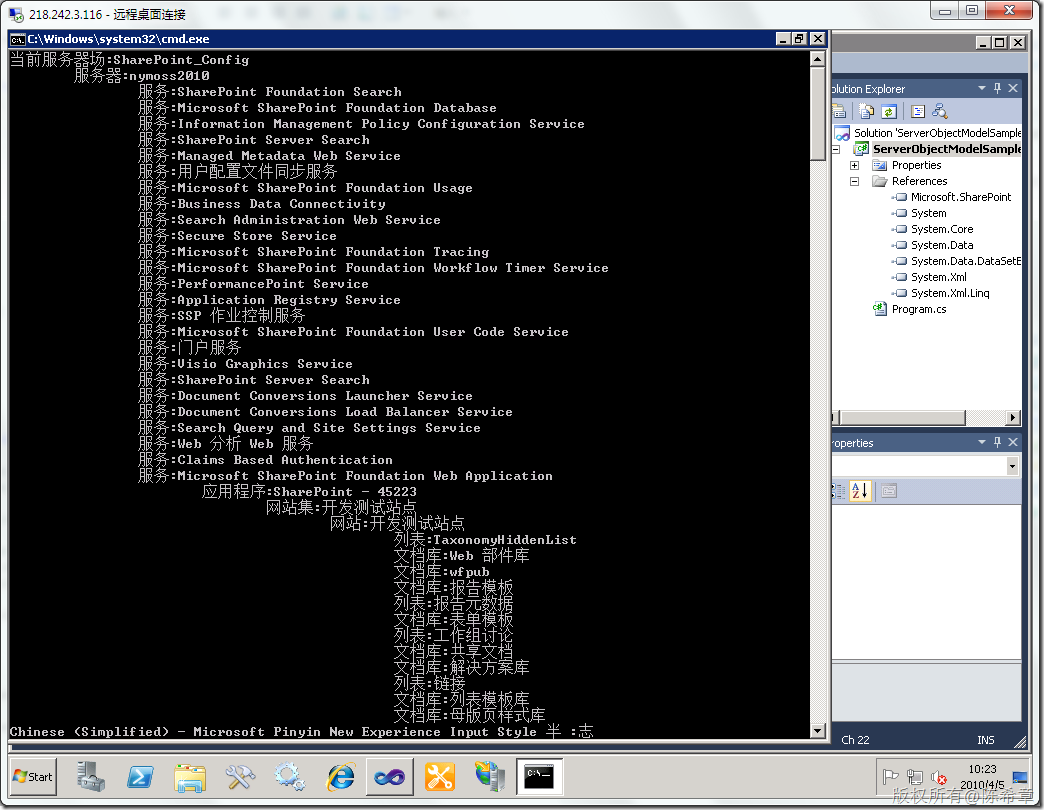Select the System.Xml.Linq reference
The width and height of the screenshot is (1044, 810).
pos(949,293)
